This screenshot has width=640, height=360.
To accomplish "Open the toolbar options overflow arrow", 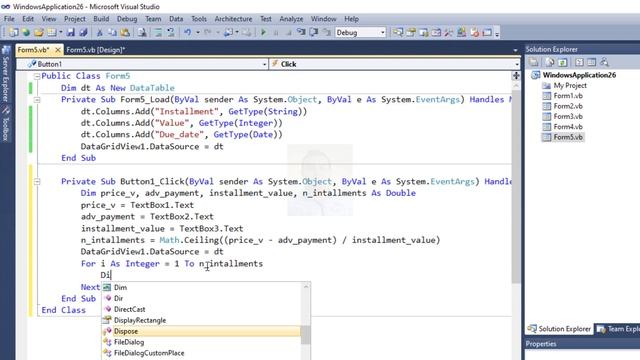I will tap(497, 33).
